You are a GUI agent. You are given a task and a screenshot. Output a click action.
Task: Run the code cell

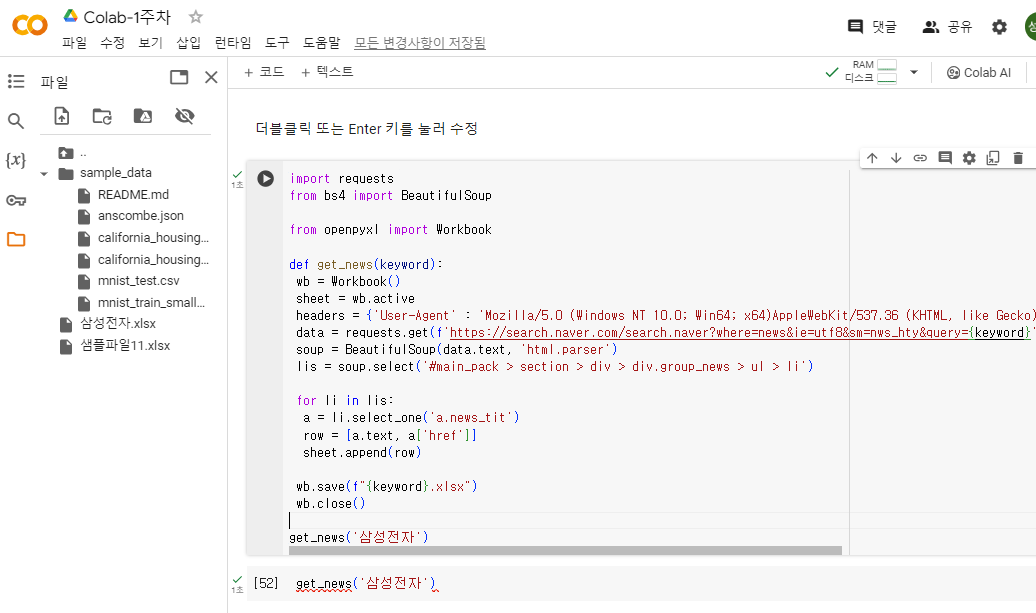click(x=266, y=178)
